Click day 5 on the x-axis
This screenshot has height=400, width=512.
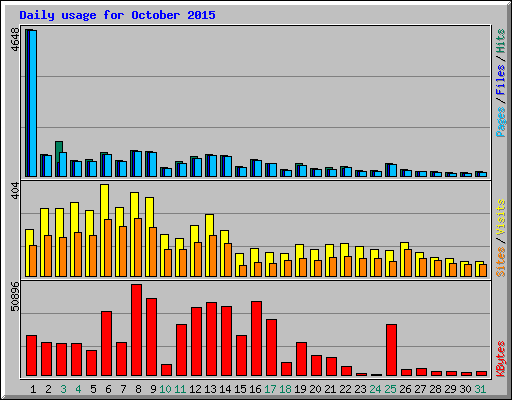pos(93,389)
